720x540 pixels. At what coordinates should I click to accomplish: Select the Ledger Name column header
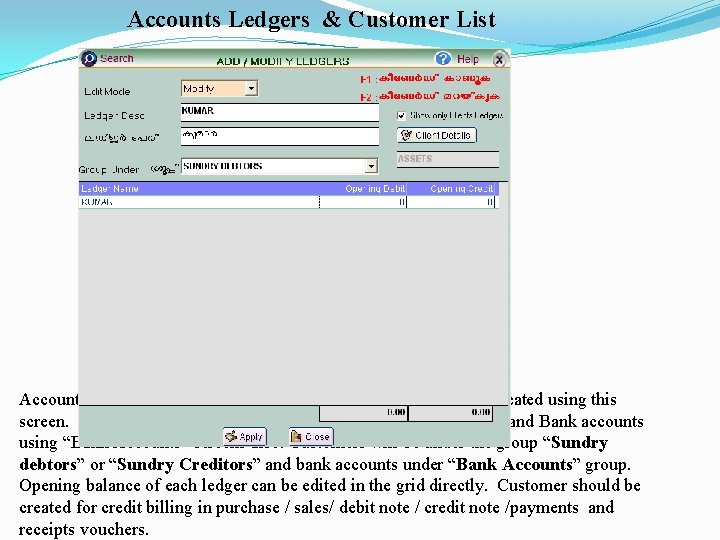(x=198, y=189)
